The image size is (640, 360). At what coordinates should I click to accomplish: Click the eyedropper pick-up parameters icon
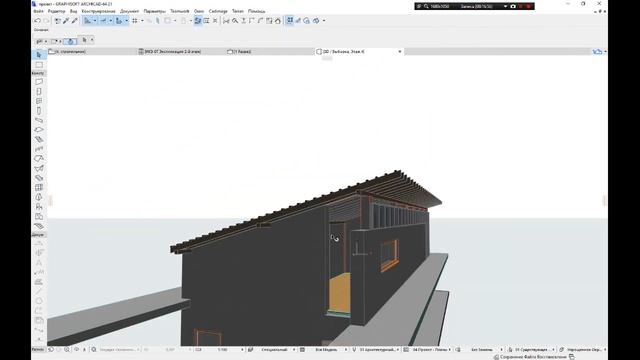pos(66,20)
